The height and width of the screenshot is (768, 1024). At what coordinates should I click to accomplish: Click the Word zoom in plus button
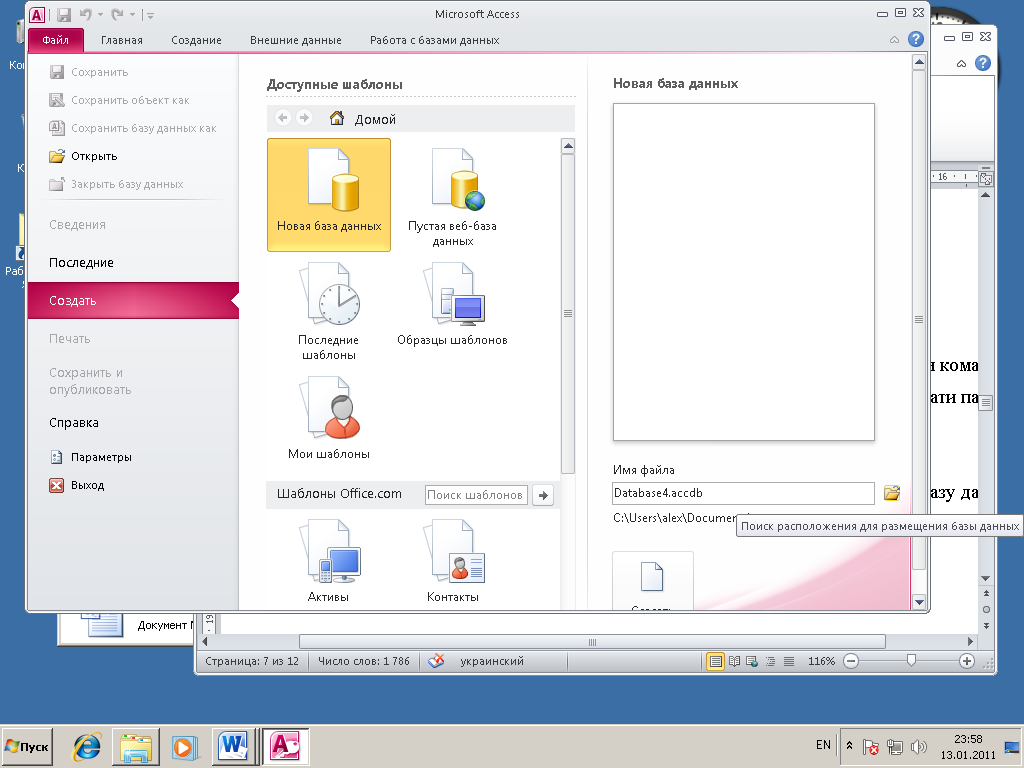pyautogui.click(x=967, y=662)
